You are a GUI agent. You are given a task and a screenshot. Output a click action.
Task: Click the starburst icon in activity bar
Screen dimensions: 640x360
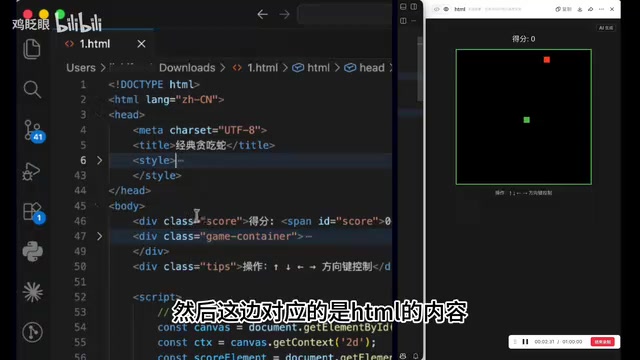(x=33, y=292)
